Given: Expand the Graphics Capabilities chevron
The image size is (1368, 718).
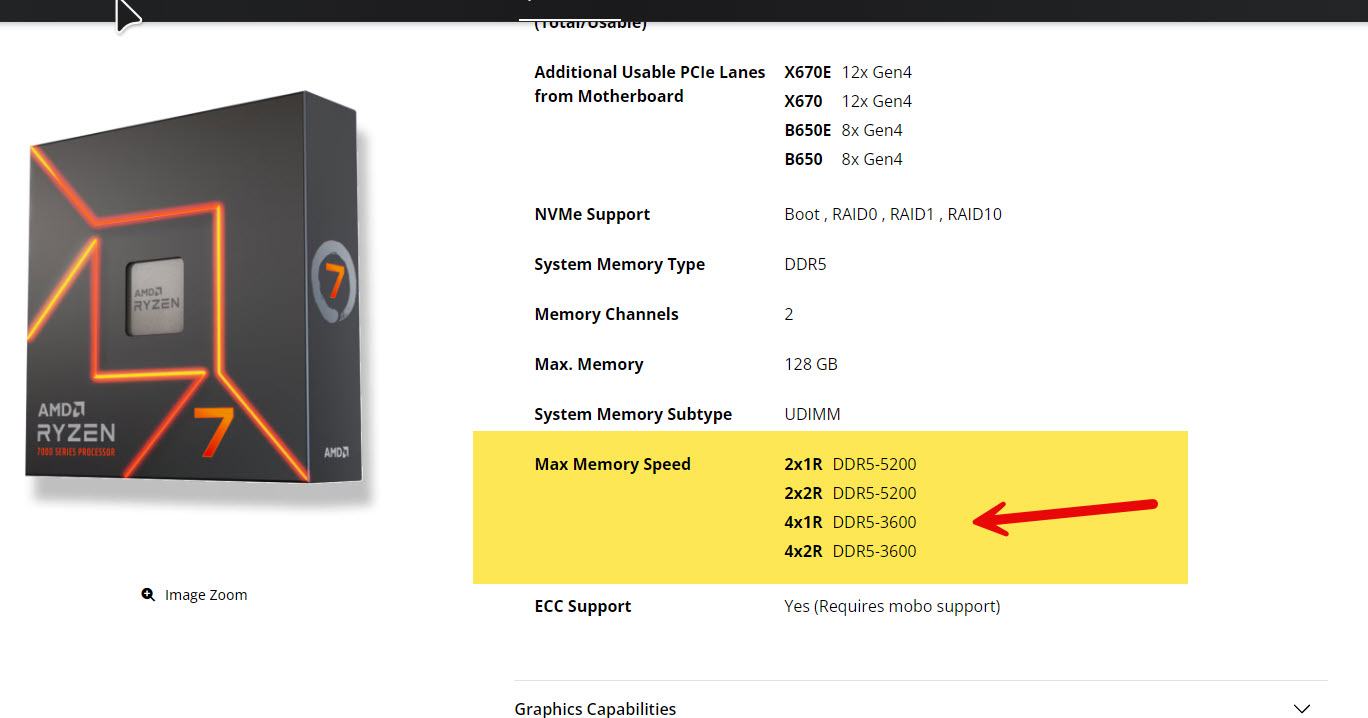Looking at the screenshot, I should point(1301,709).
